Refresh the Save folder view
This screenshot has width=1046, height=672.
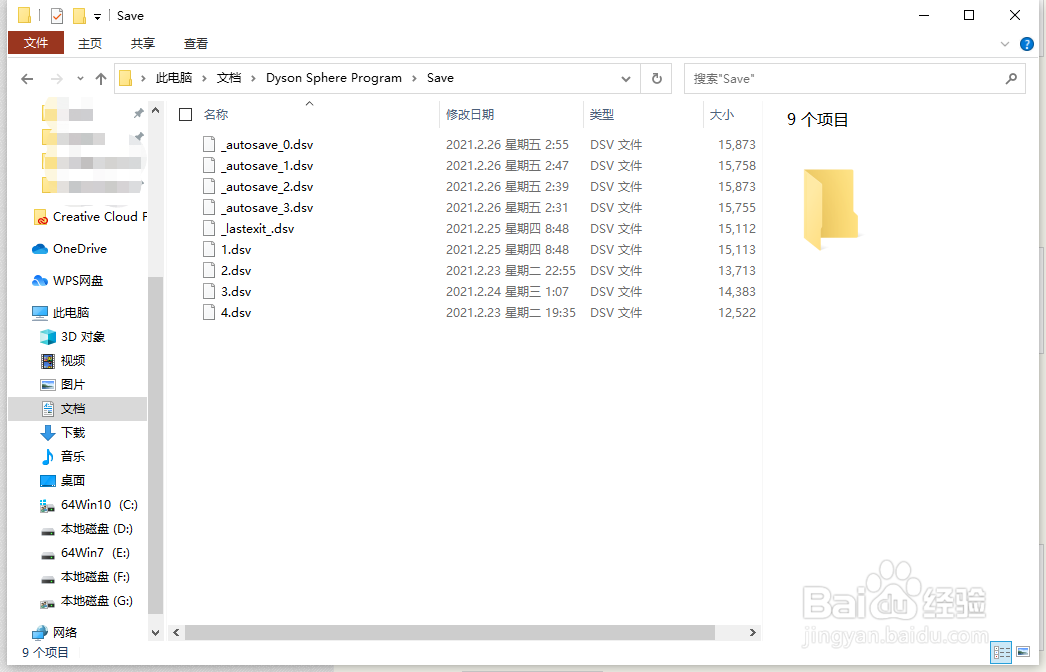(x=656, y=79)
